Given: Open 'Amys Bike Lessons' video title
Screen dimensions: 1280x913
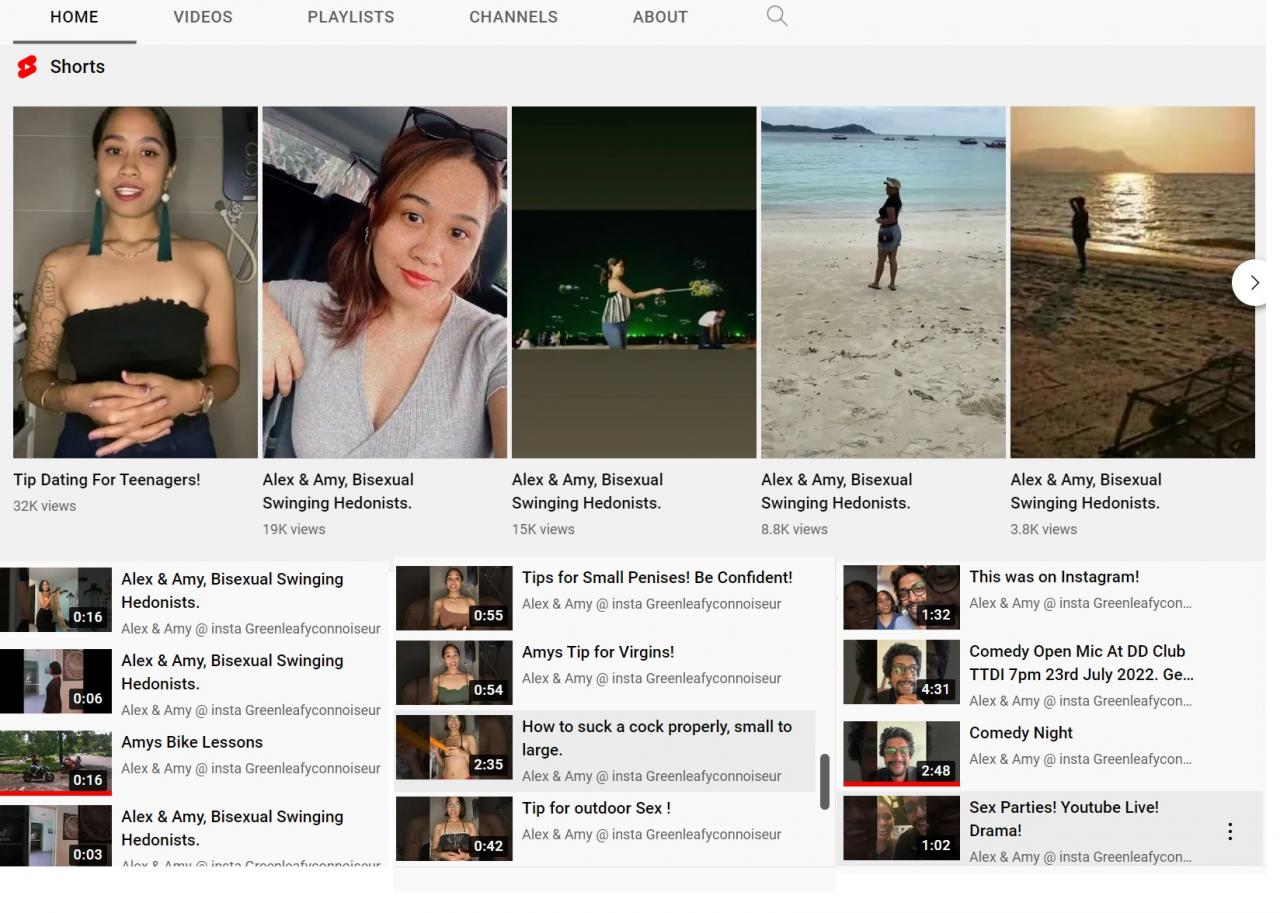Looking at the screenshot, I should (192, 742).
